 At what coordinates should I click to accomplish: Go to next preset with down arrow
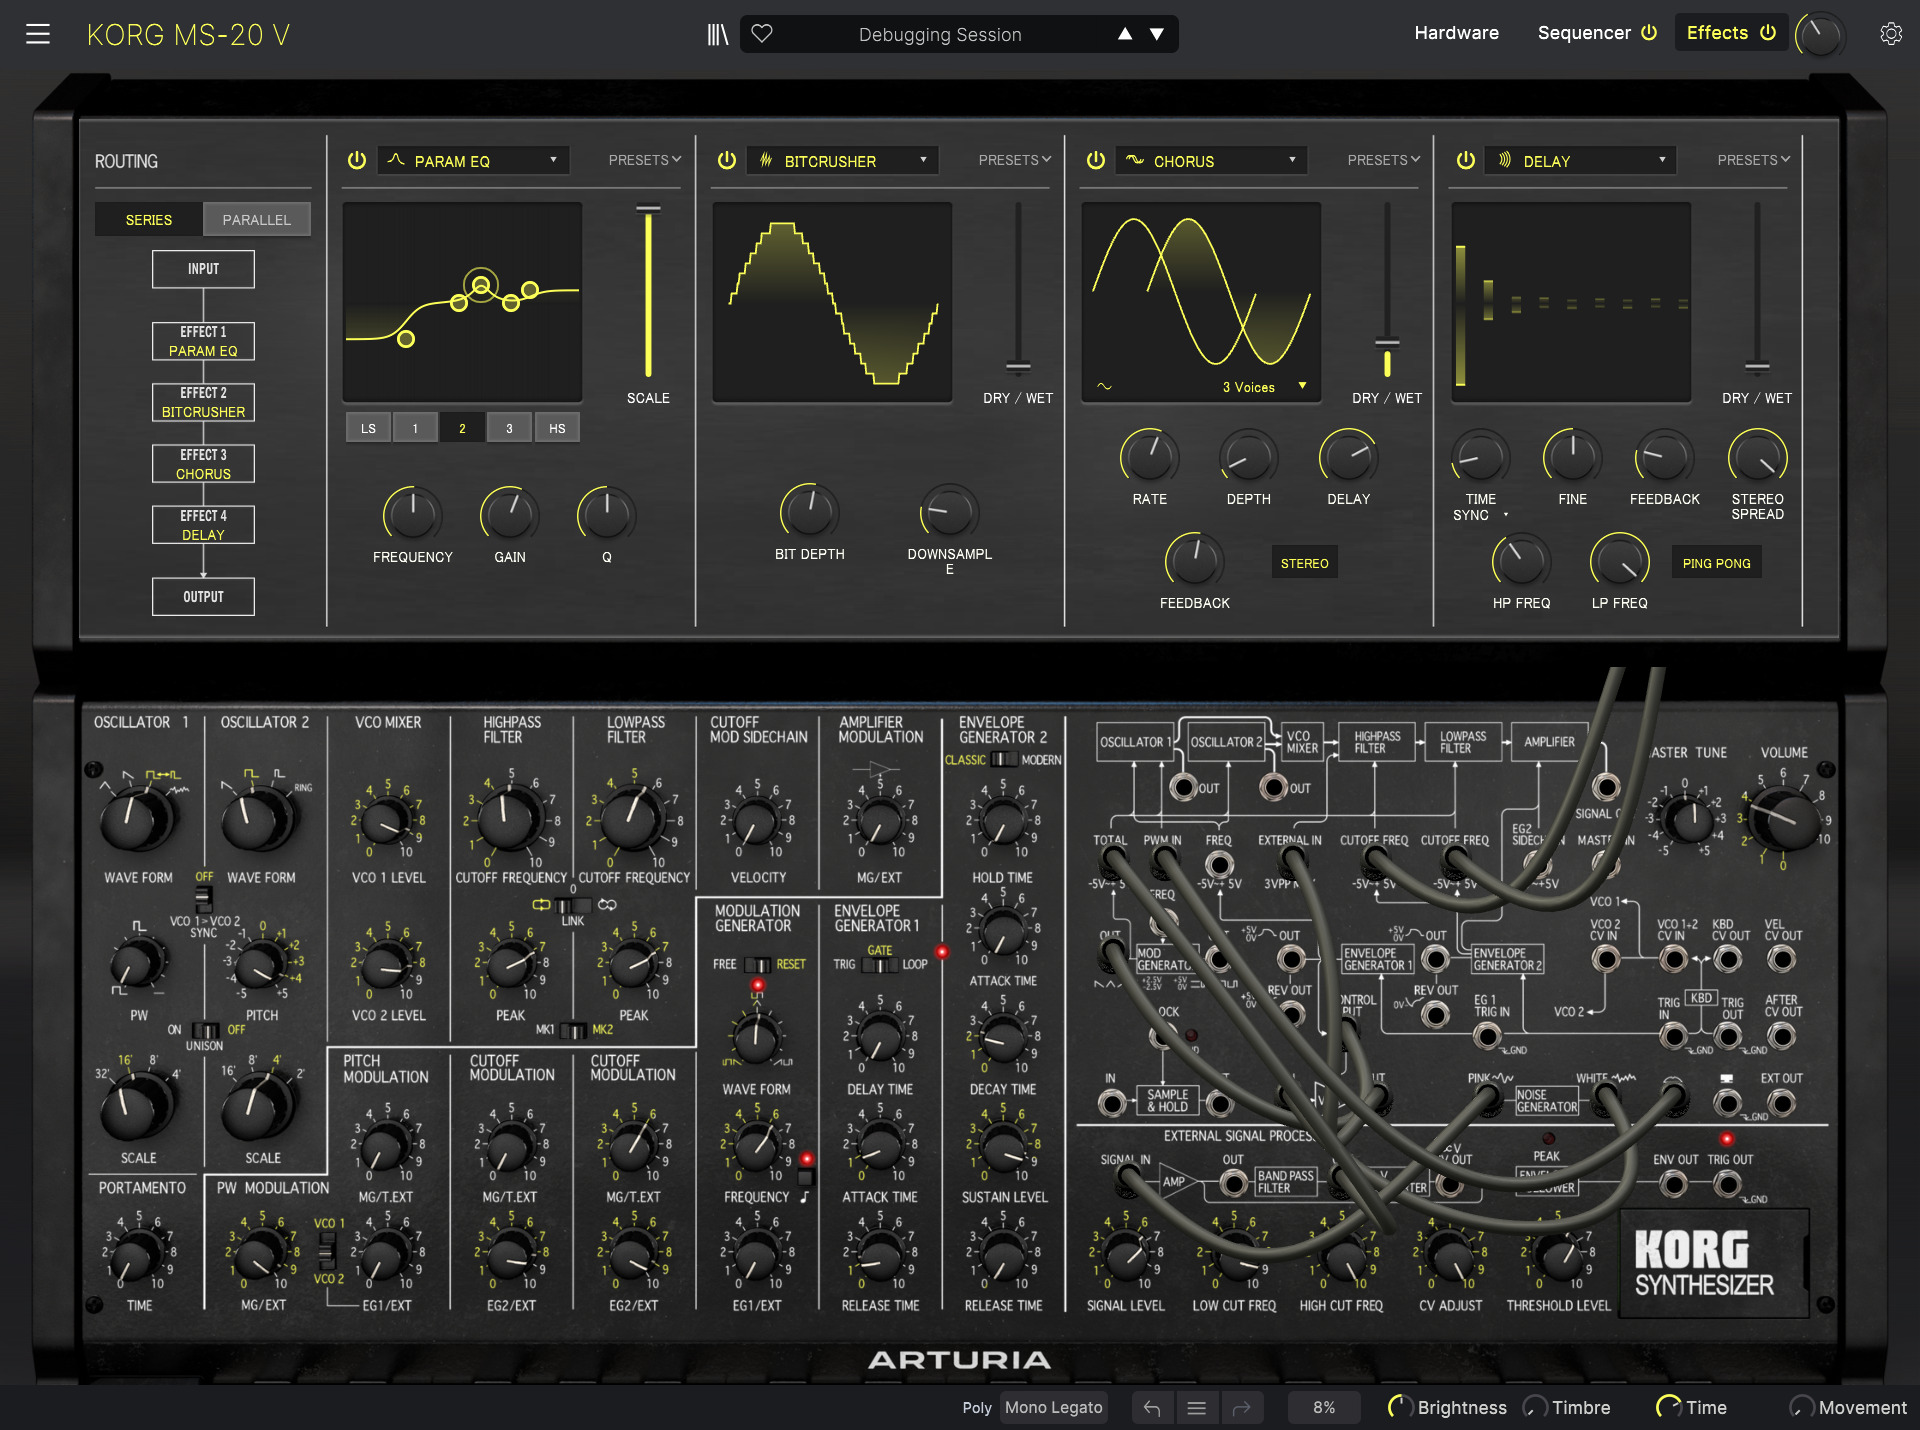coord(1157,34)
